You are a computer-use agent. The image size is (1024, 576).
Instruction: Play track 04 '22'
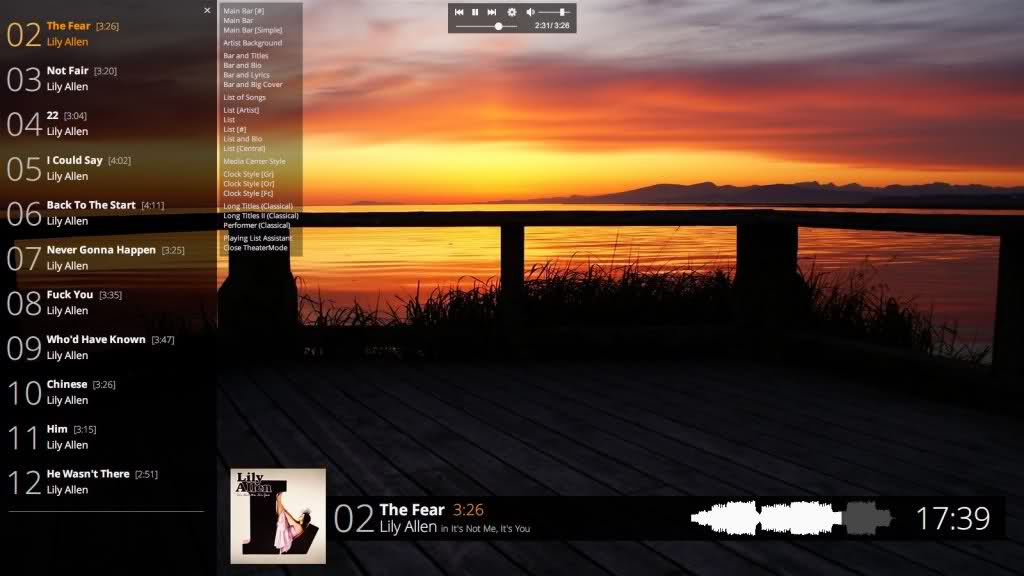pos(108,123)
